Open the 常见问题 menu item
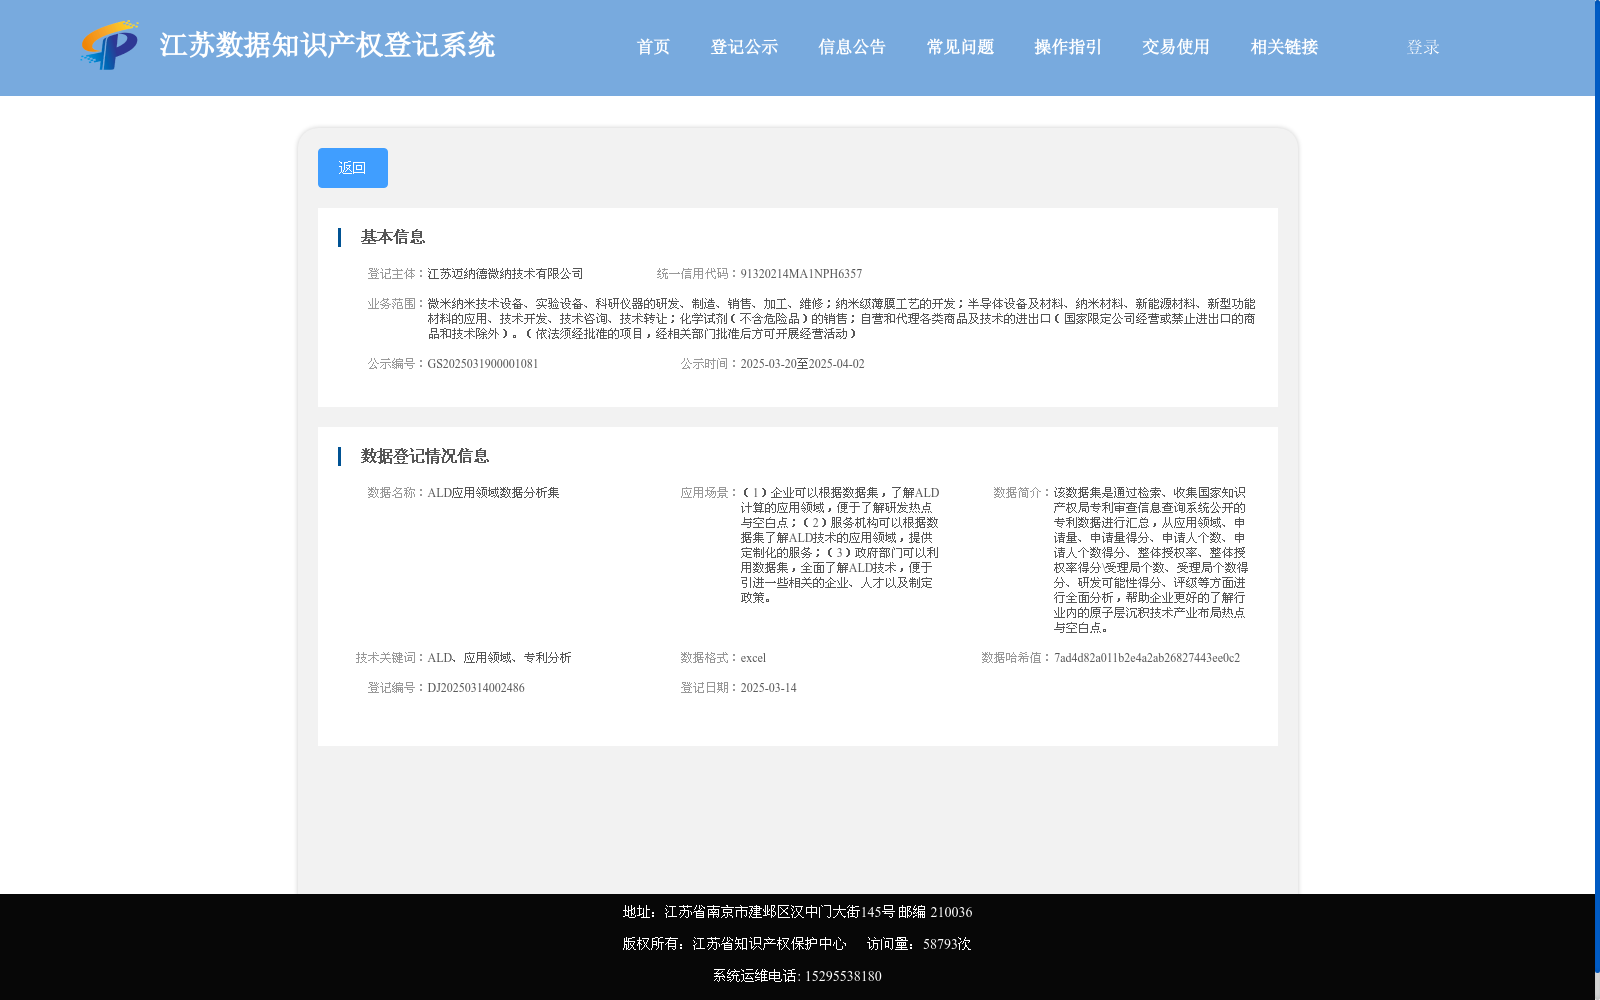Viewport: 1600px width, 1000px height. [x=960, y=47]
